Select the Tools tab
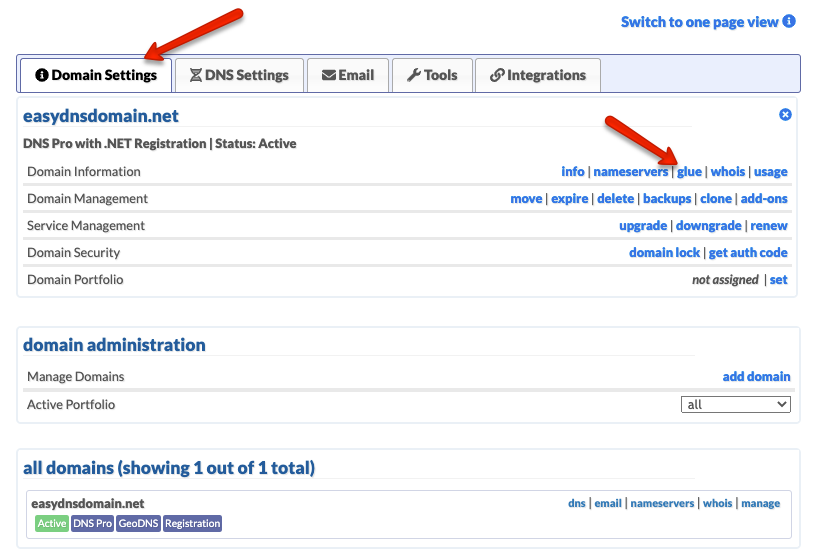 tap(432, 75)
